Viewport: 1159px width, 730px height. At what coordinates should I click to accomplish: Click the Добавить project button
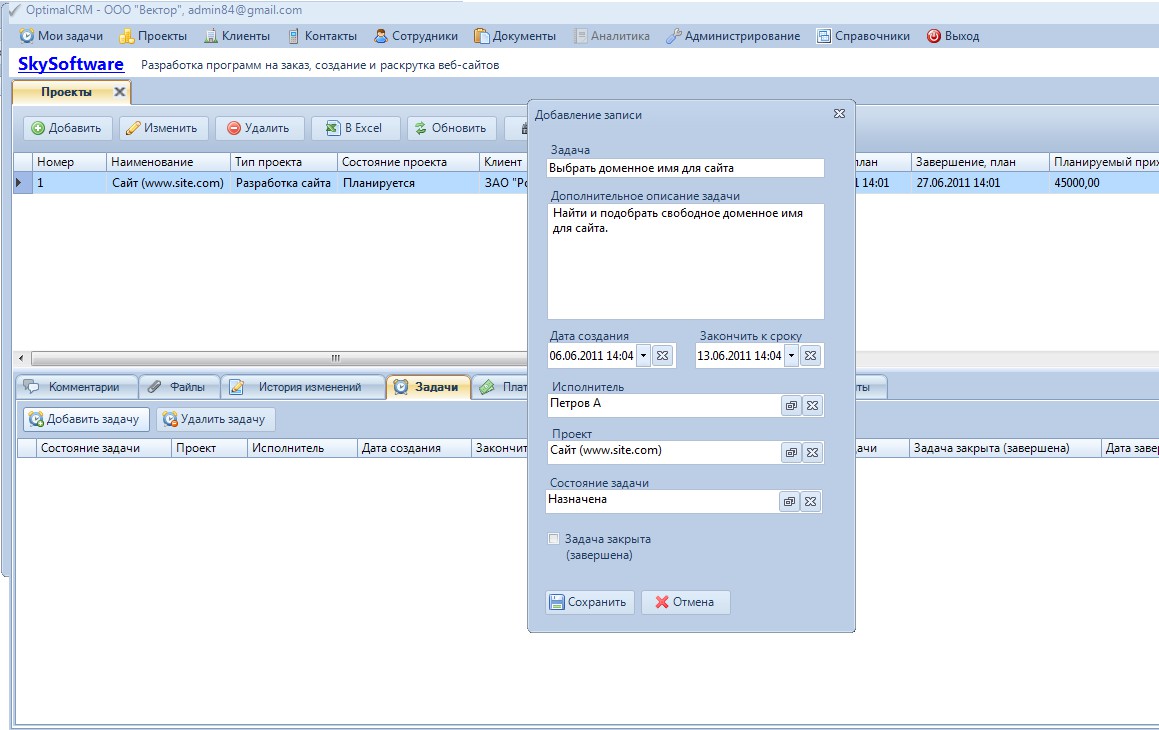pos(67,128)
